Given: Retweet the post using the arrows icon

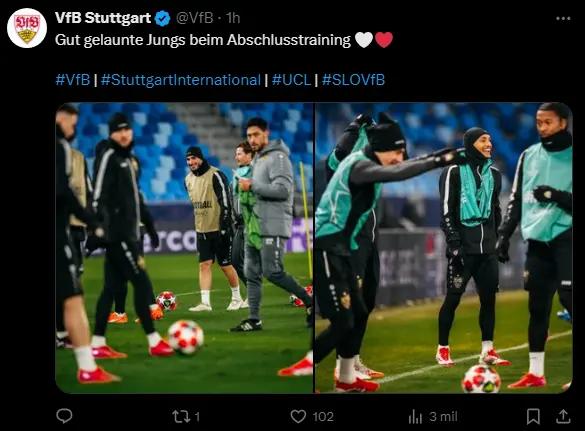Looking at the screenshot, I should tap(181, 416).
